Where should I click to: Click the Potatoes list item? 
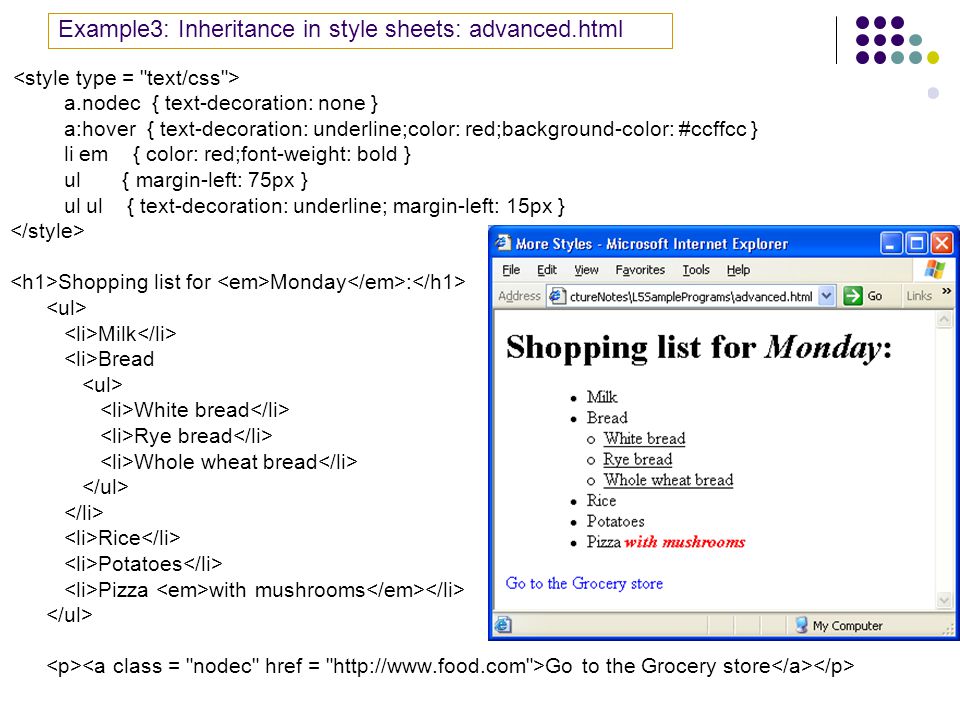pos(615,522)
